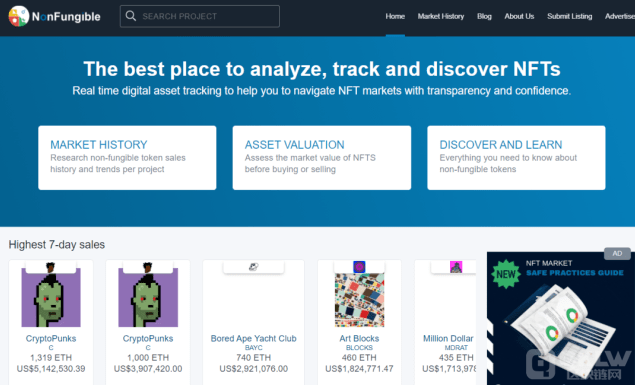Viewport: 635px width, 385px height.
Task: Open the Market History nav item
Action: 441,16
